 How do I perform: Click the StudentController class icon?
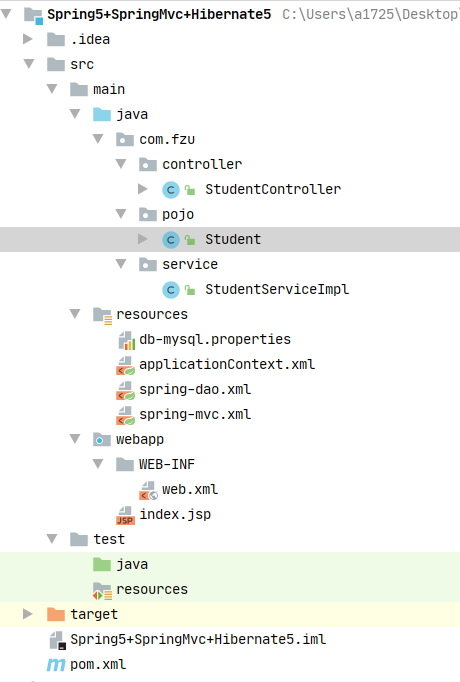(x=171, y=190)
